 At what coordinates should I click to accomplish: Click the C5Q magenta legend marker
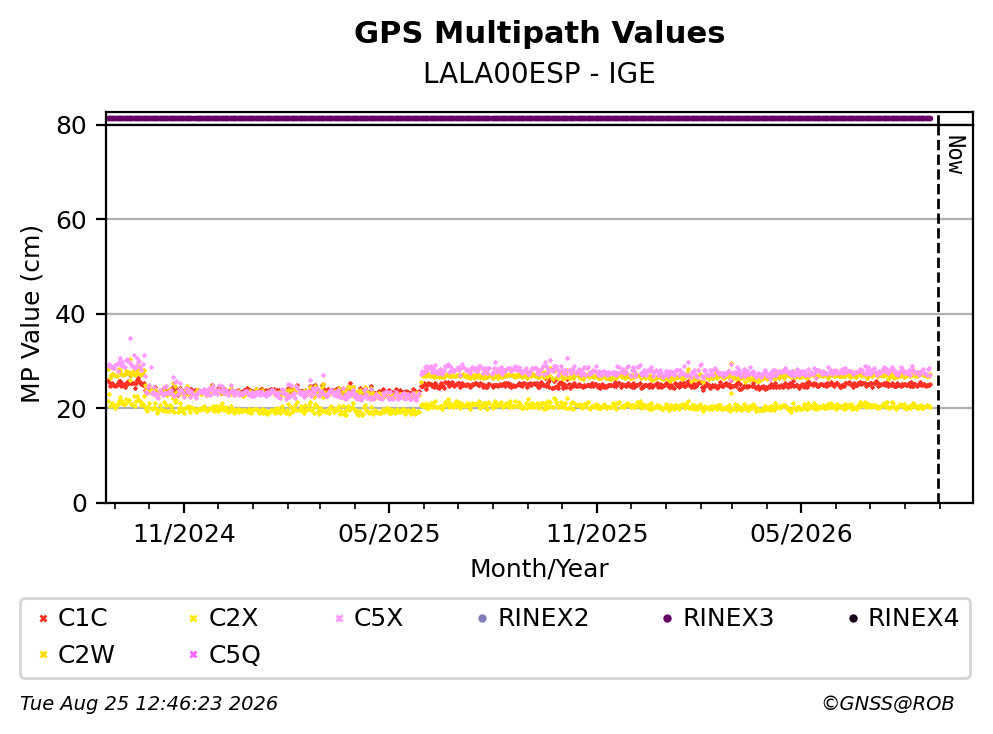[194, 655]
